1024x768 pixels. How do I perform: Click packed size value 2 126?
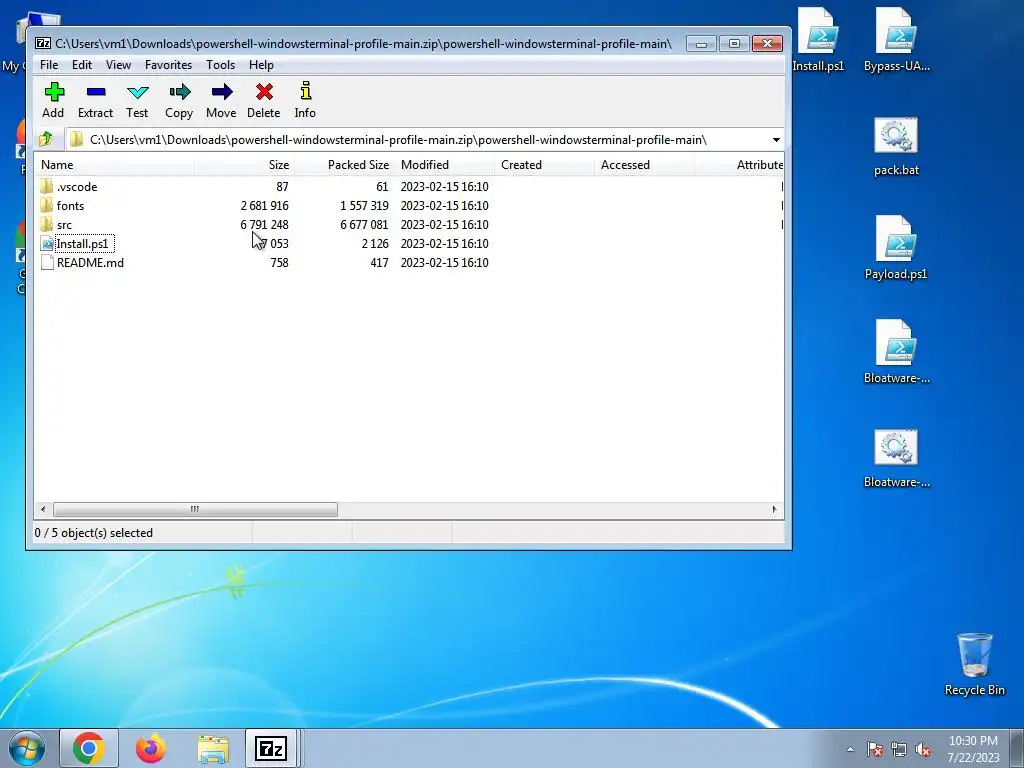[375, 244]
